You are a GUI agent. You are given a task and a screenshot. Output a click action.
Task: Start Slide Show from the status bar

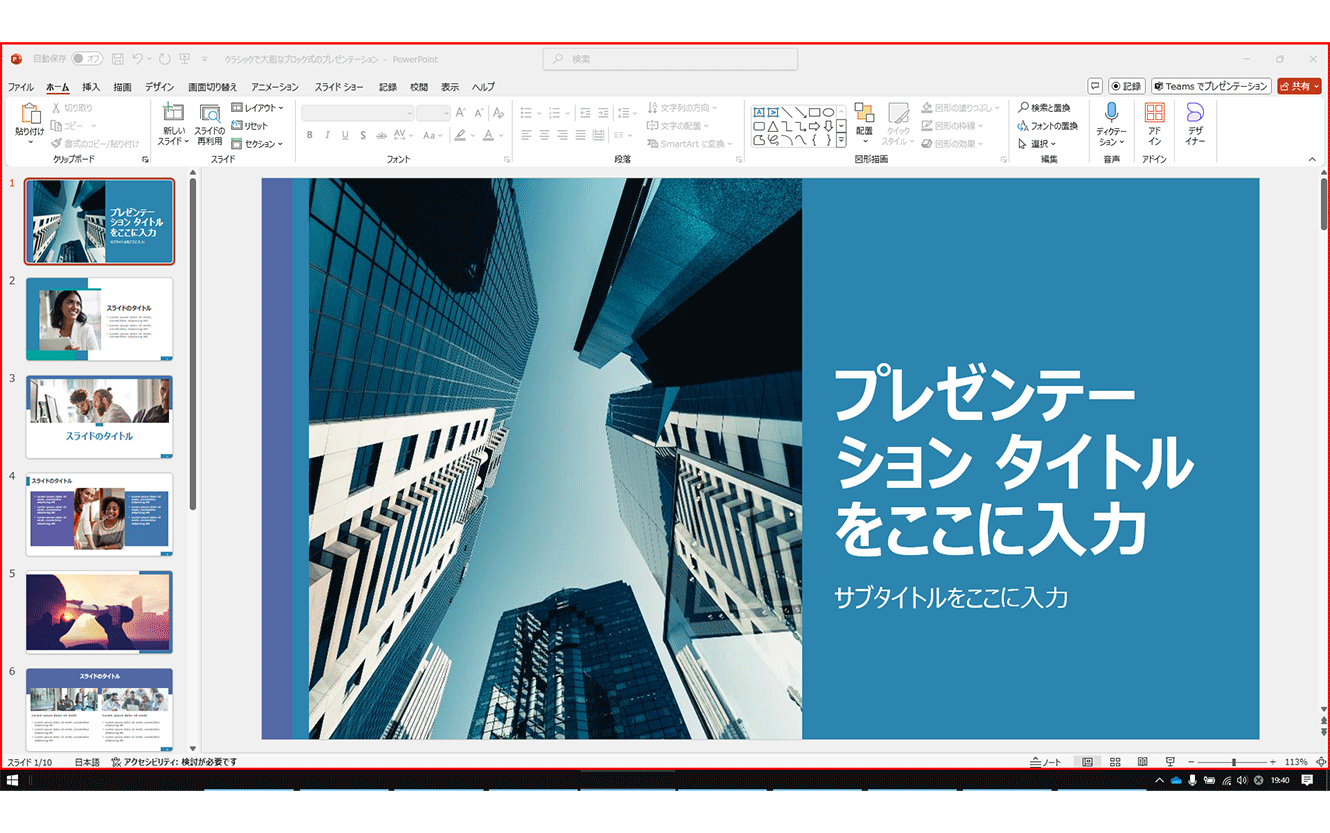pos(1168,761)
